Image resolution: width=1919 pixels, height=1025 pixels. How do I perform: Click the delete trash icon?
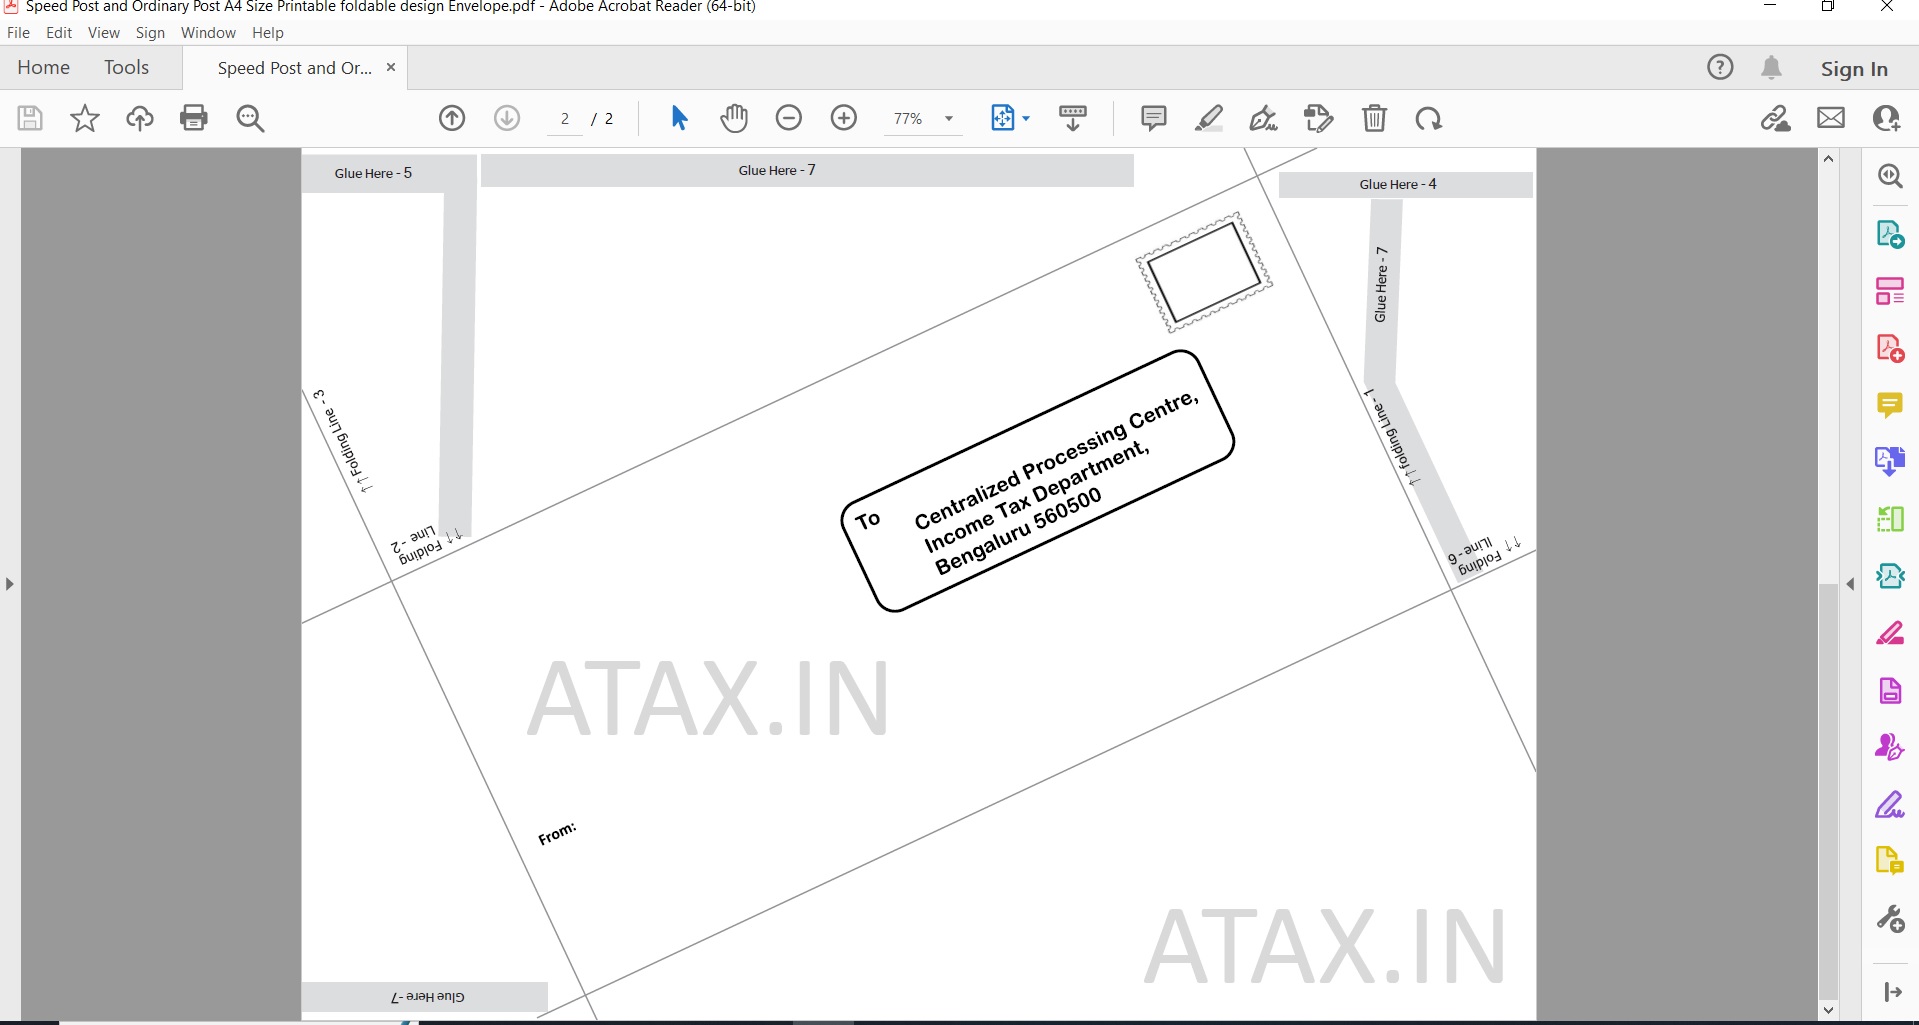tap(1374, 118)
